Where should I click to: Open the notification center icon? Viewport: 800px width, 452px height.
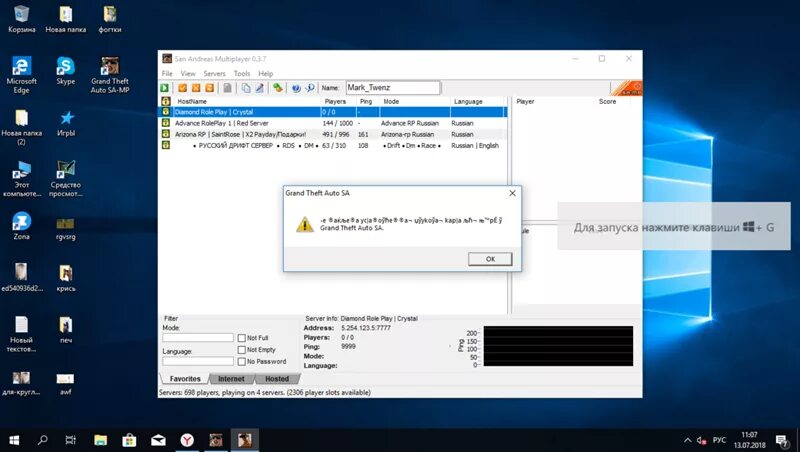(x=782, y=440)
